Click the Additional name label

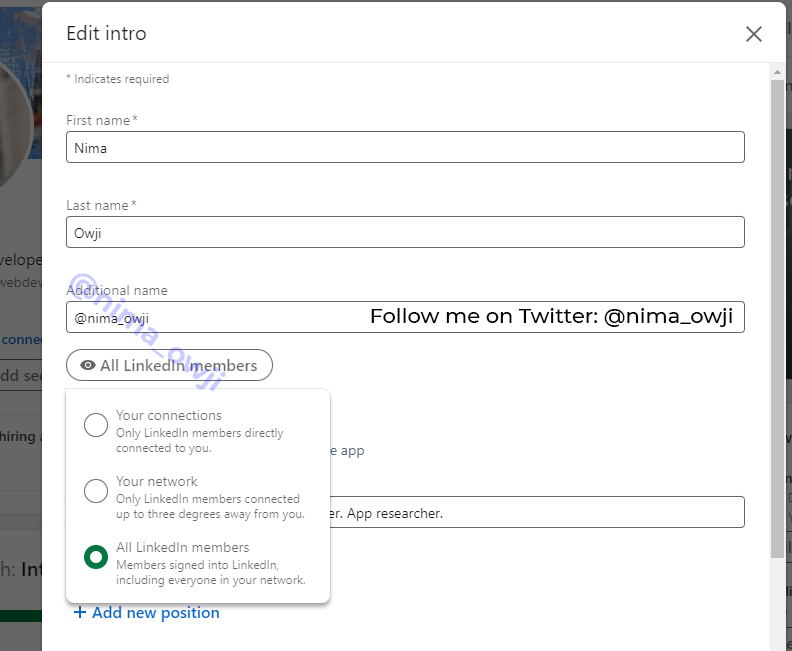(117, 290)
